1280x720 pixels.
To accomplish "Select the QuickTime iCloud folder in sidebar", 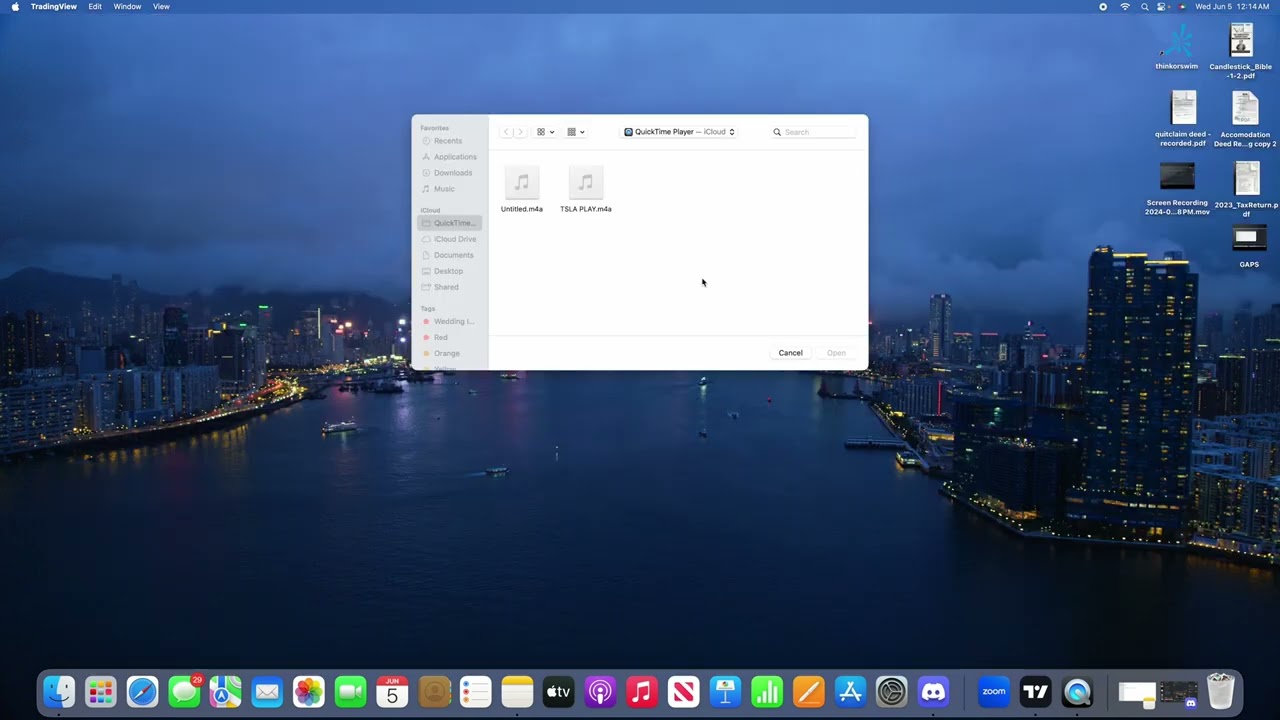I will 449,223.
